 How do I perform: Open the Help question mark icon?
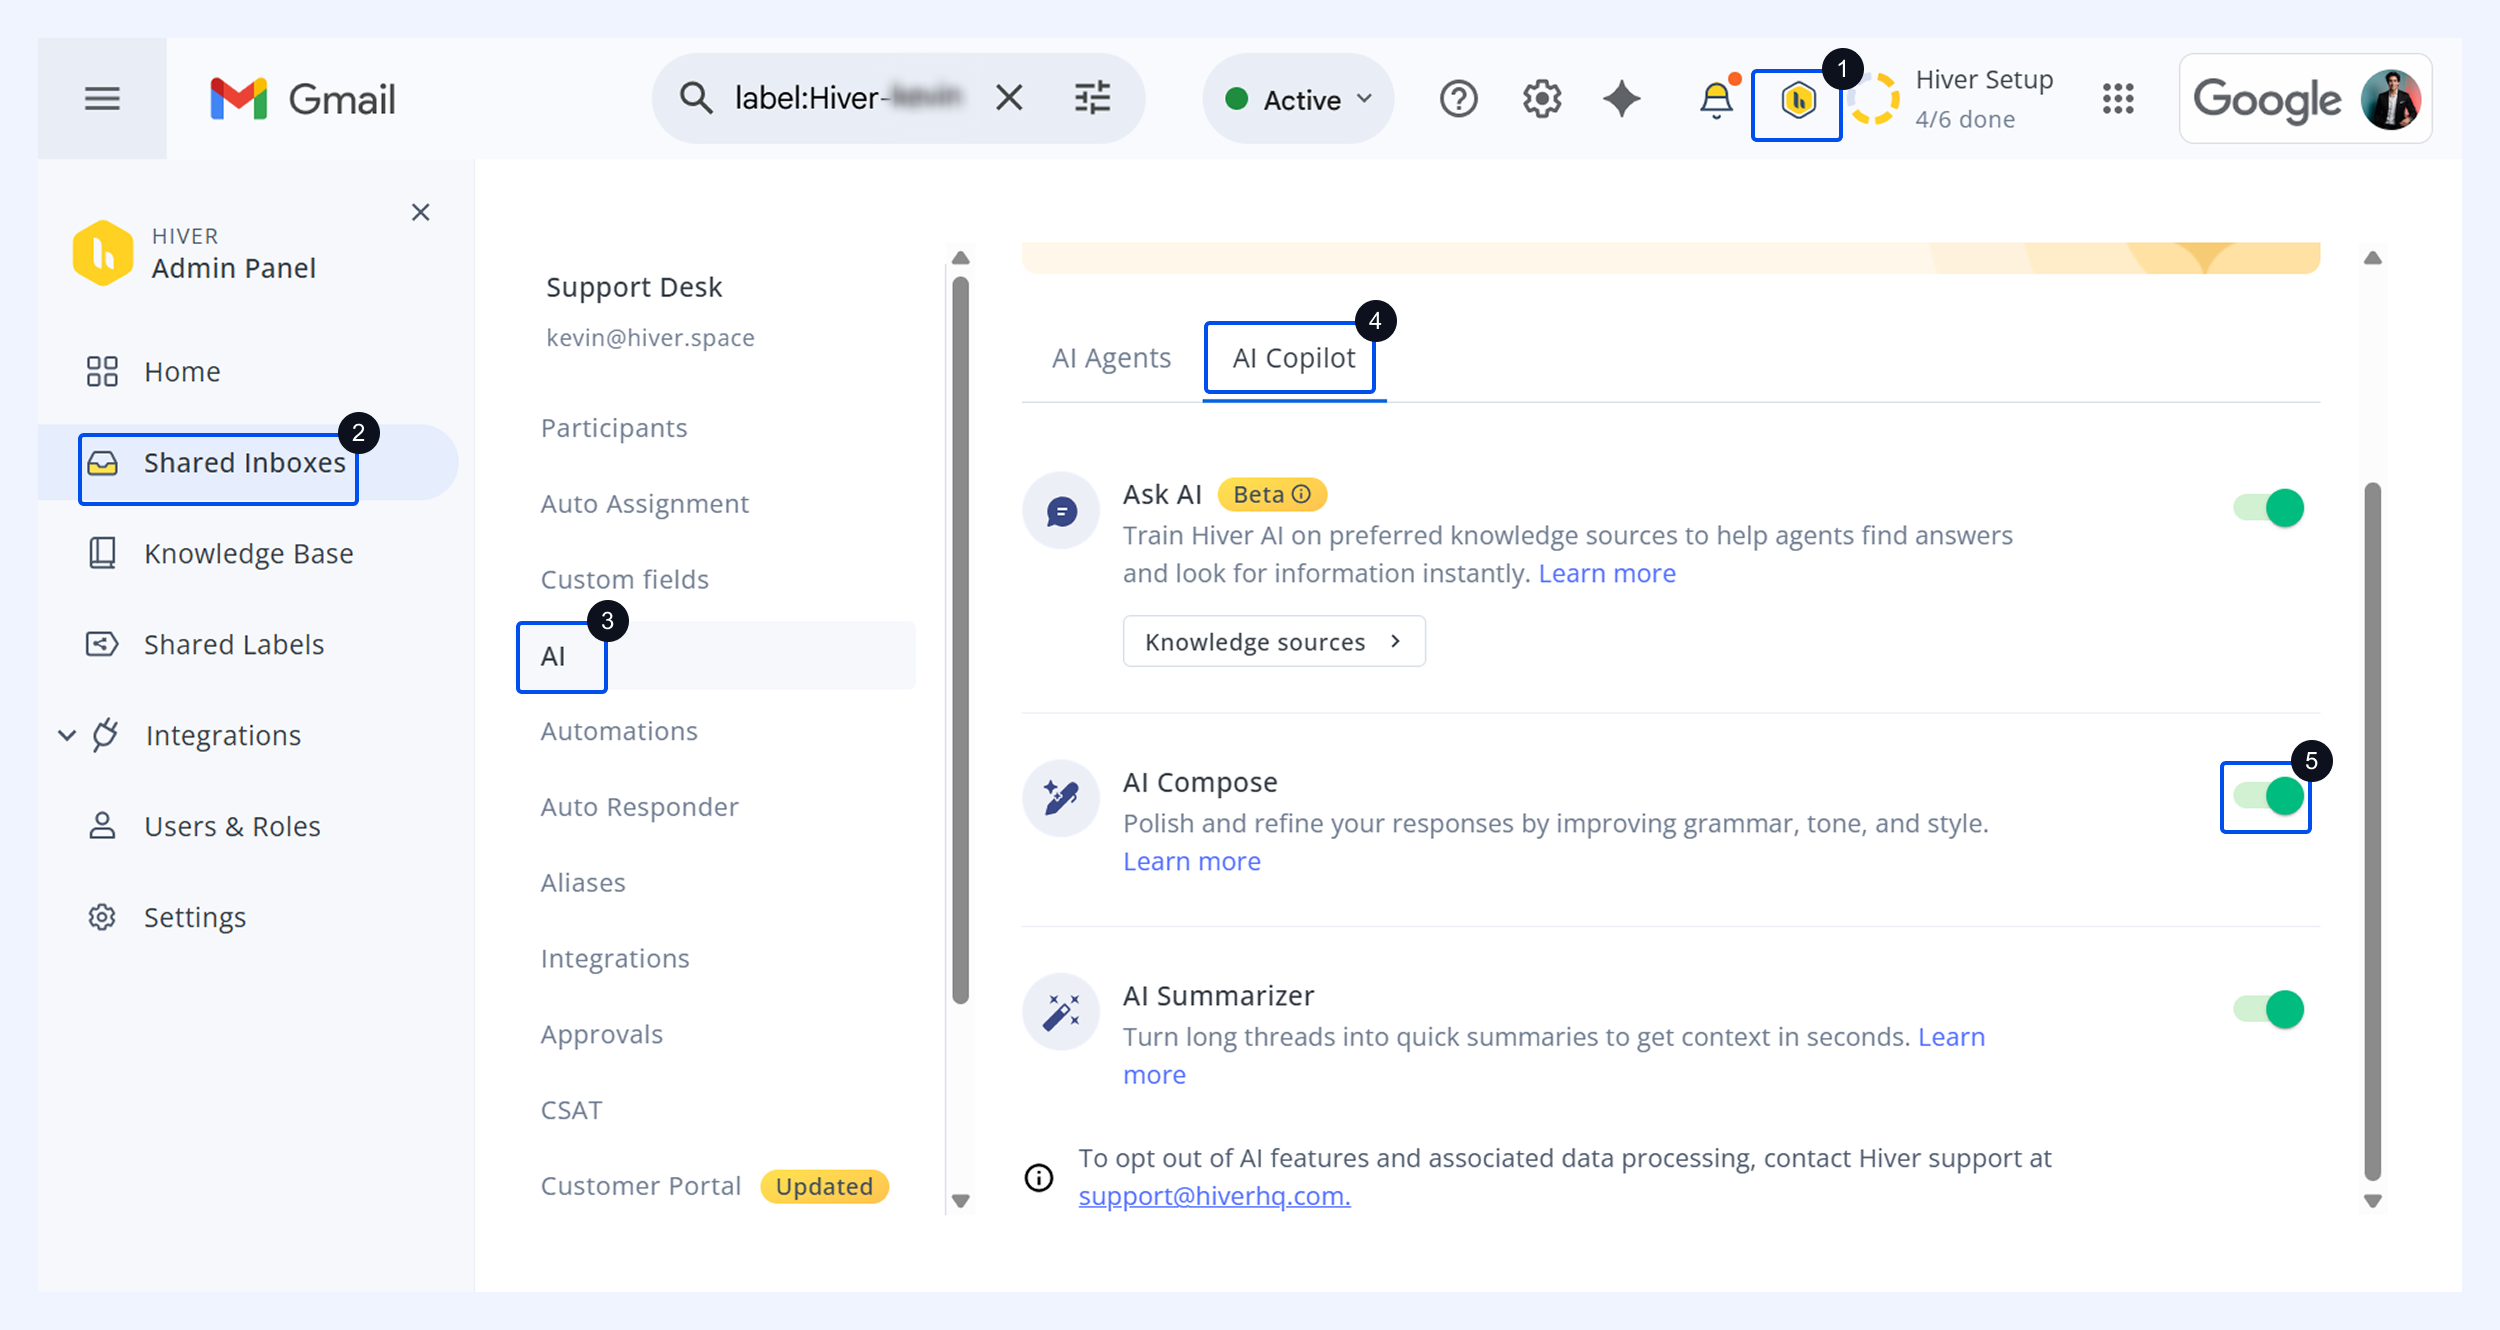point(1458,99)
